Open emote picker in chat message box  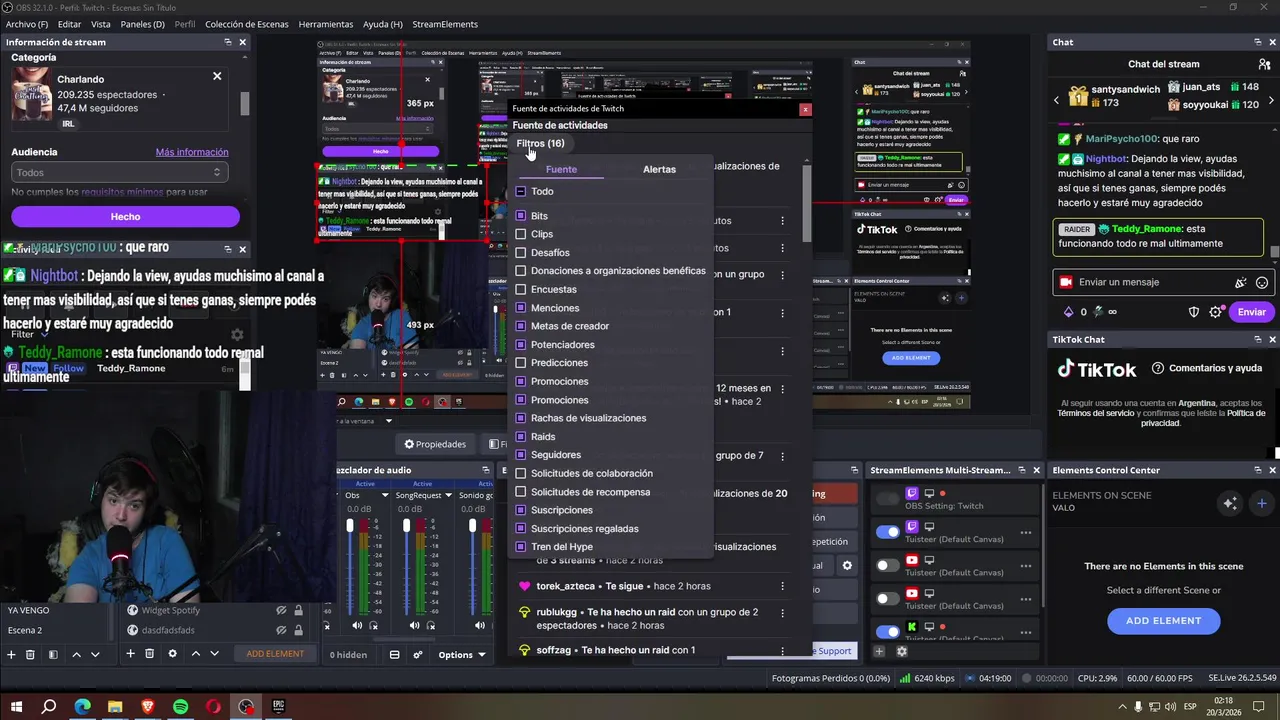coord(1262,283)
